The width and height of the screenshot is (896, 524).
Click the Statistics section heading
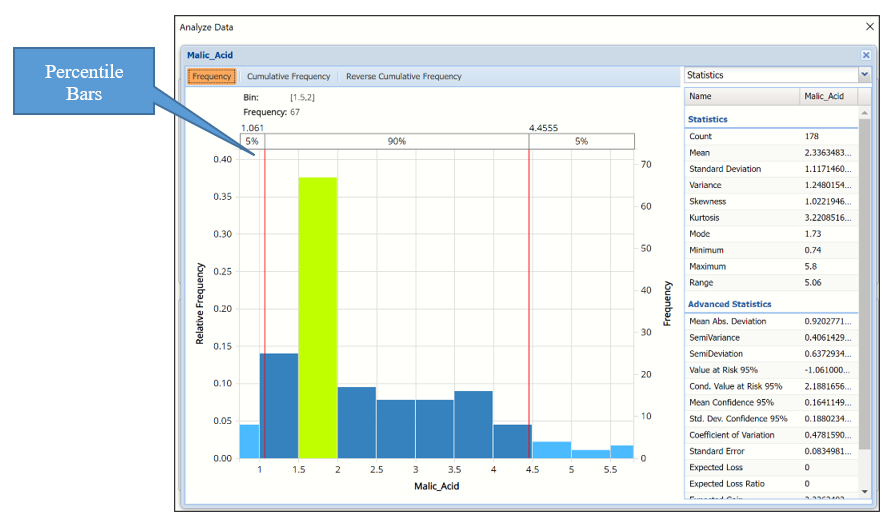(708, 119)
